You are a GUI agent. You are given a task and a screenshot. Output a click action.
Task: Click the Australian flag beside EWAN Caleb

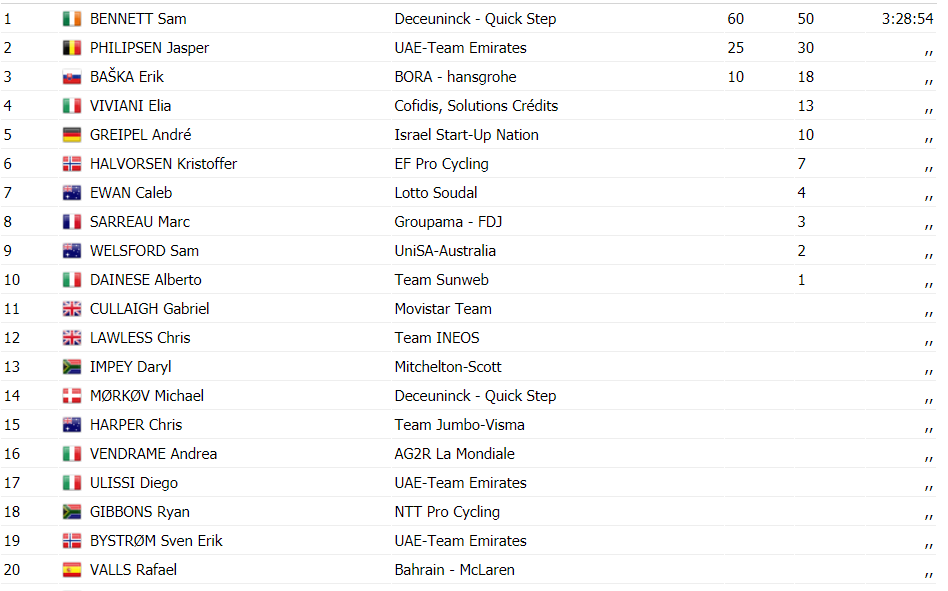[x=71, y=193]
